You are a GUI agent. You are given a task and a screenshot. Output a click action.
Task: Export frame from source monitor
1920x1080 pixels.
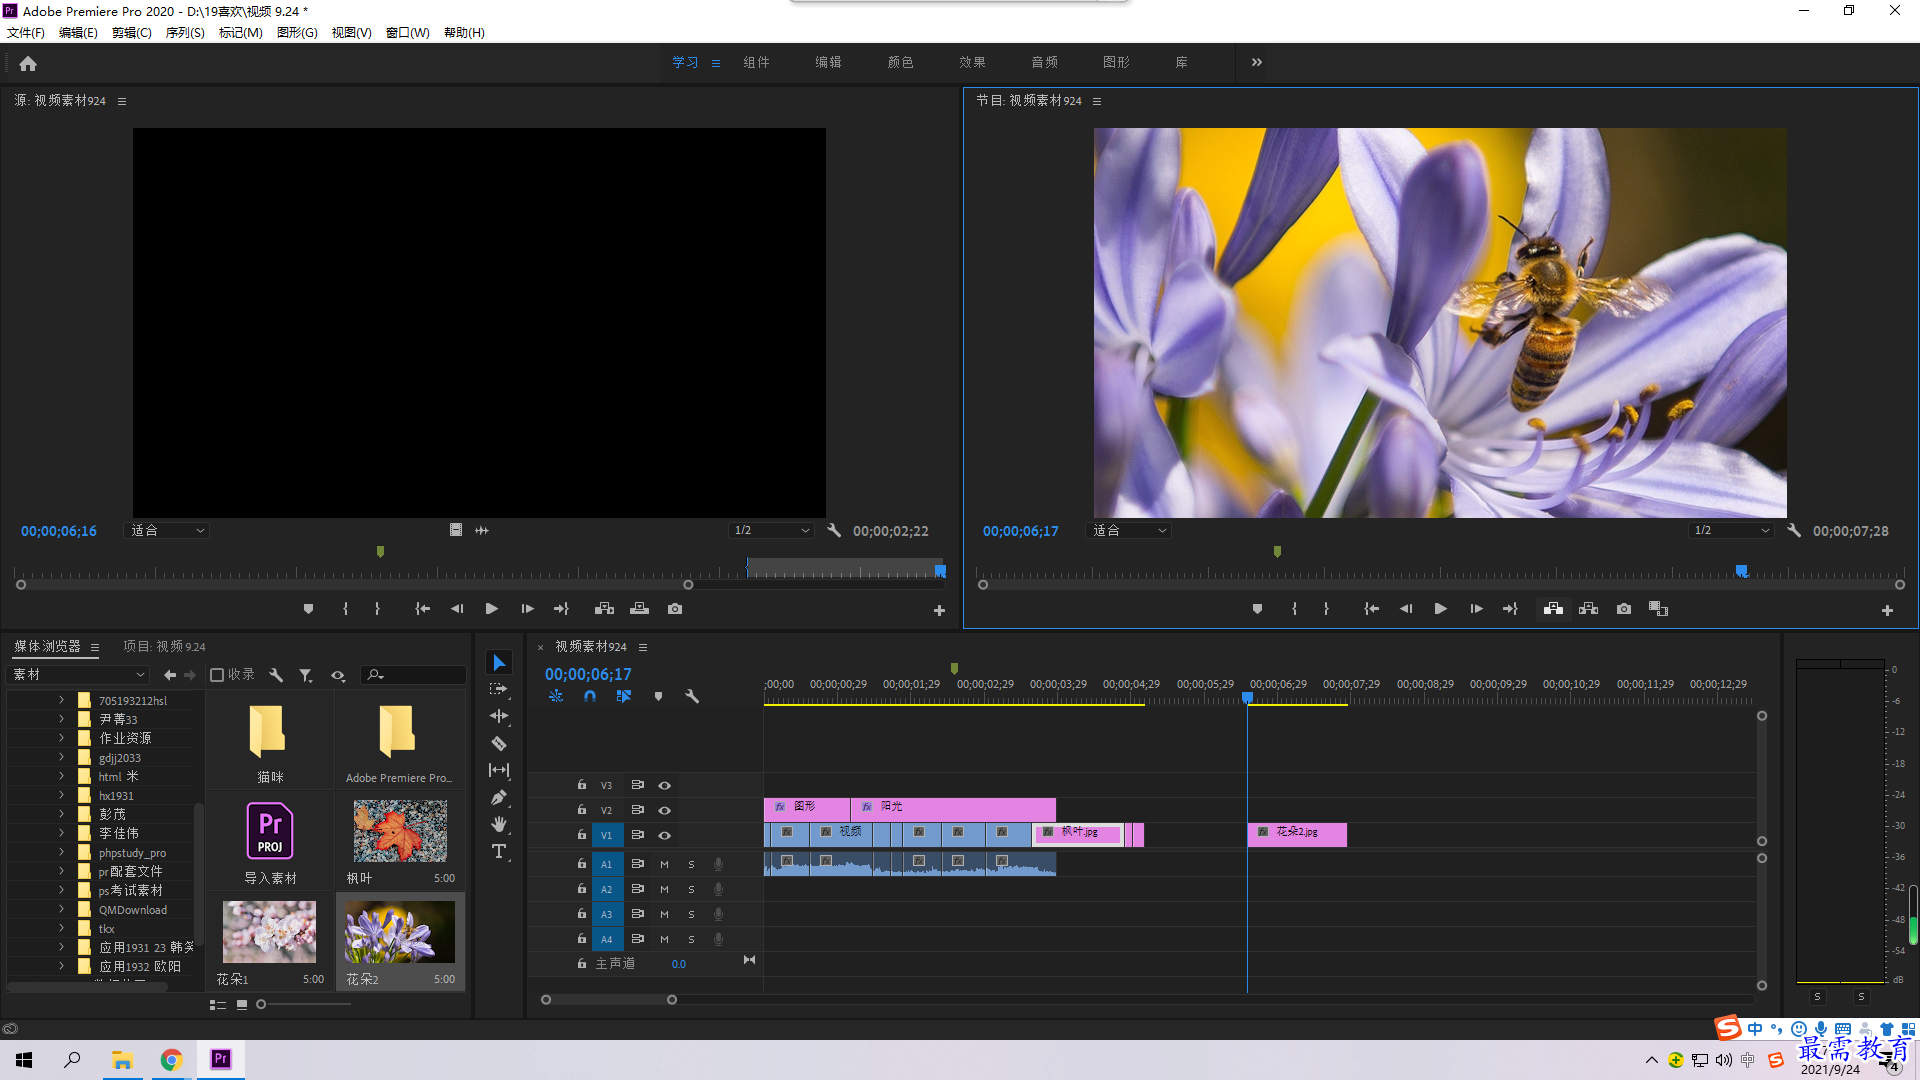[675, 609]
